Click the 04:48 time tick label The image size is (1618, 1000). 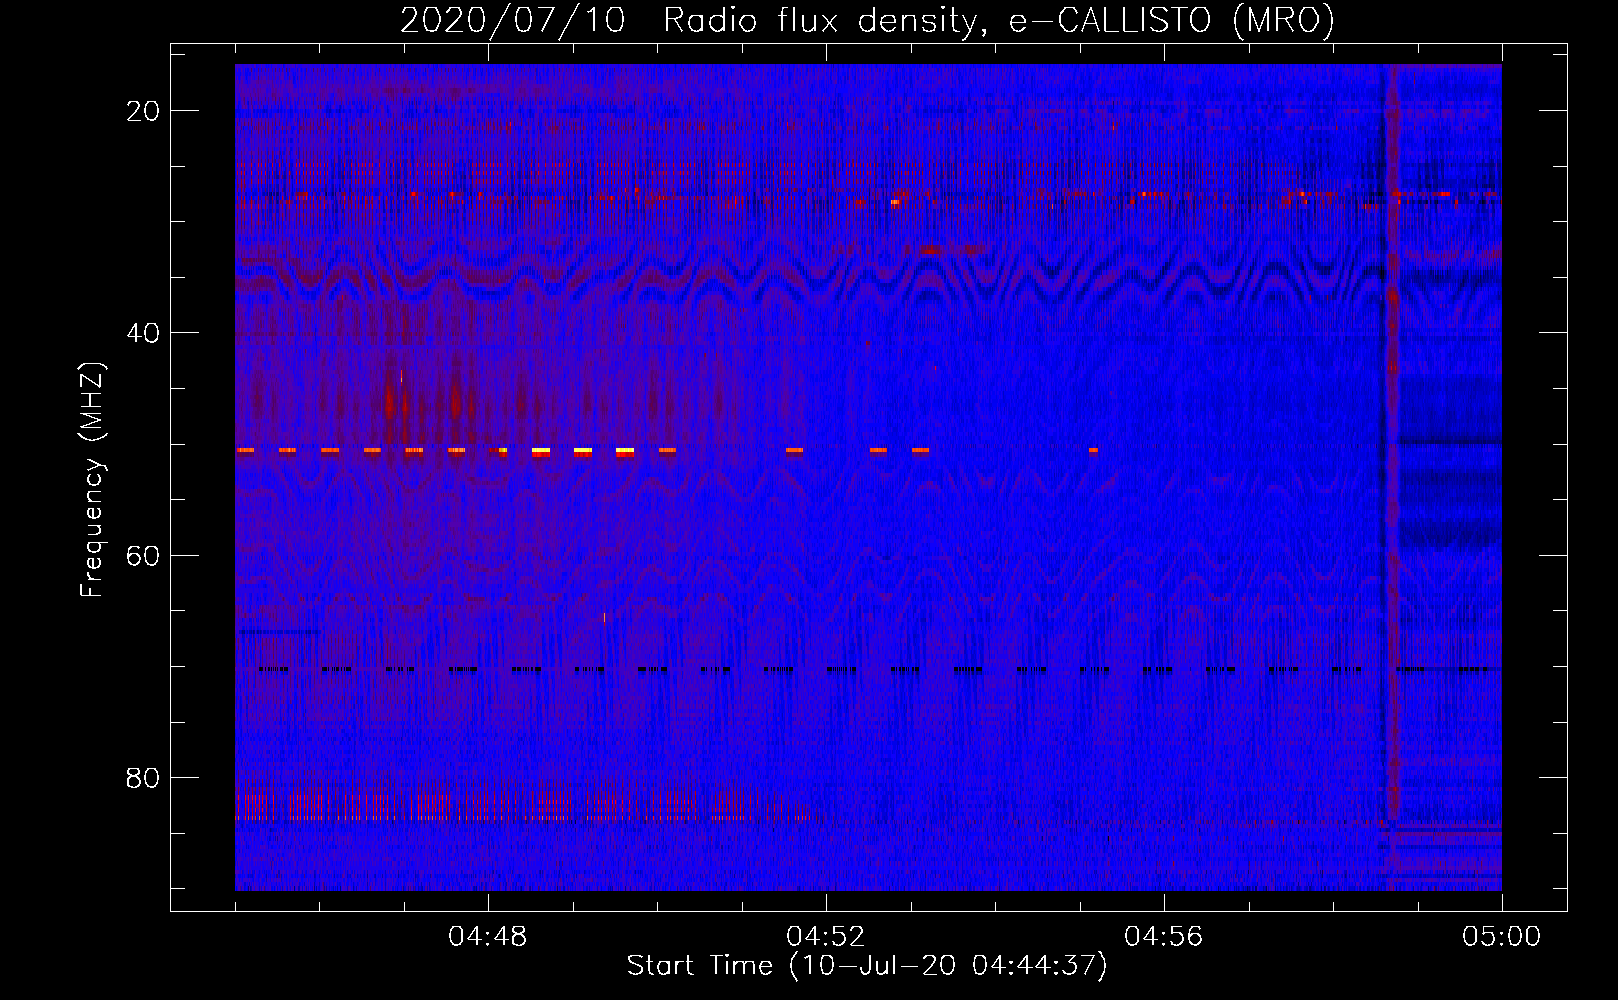coord(488,937)
